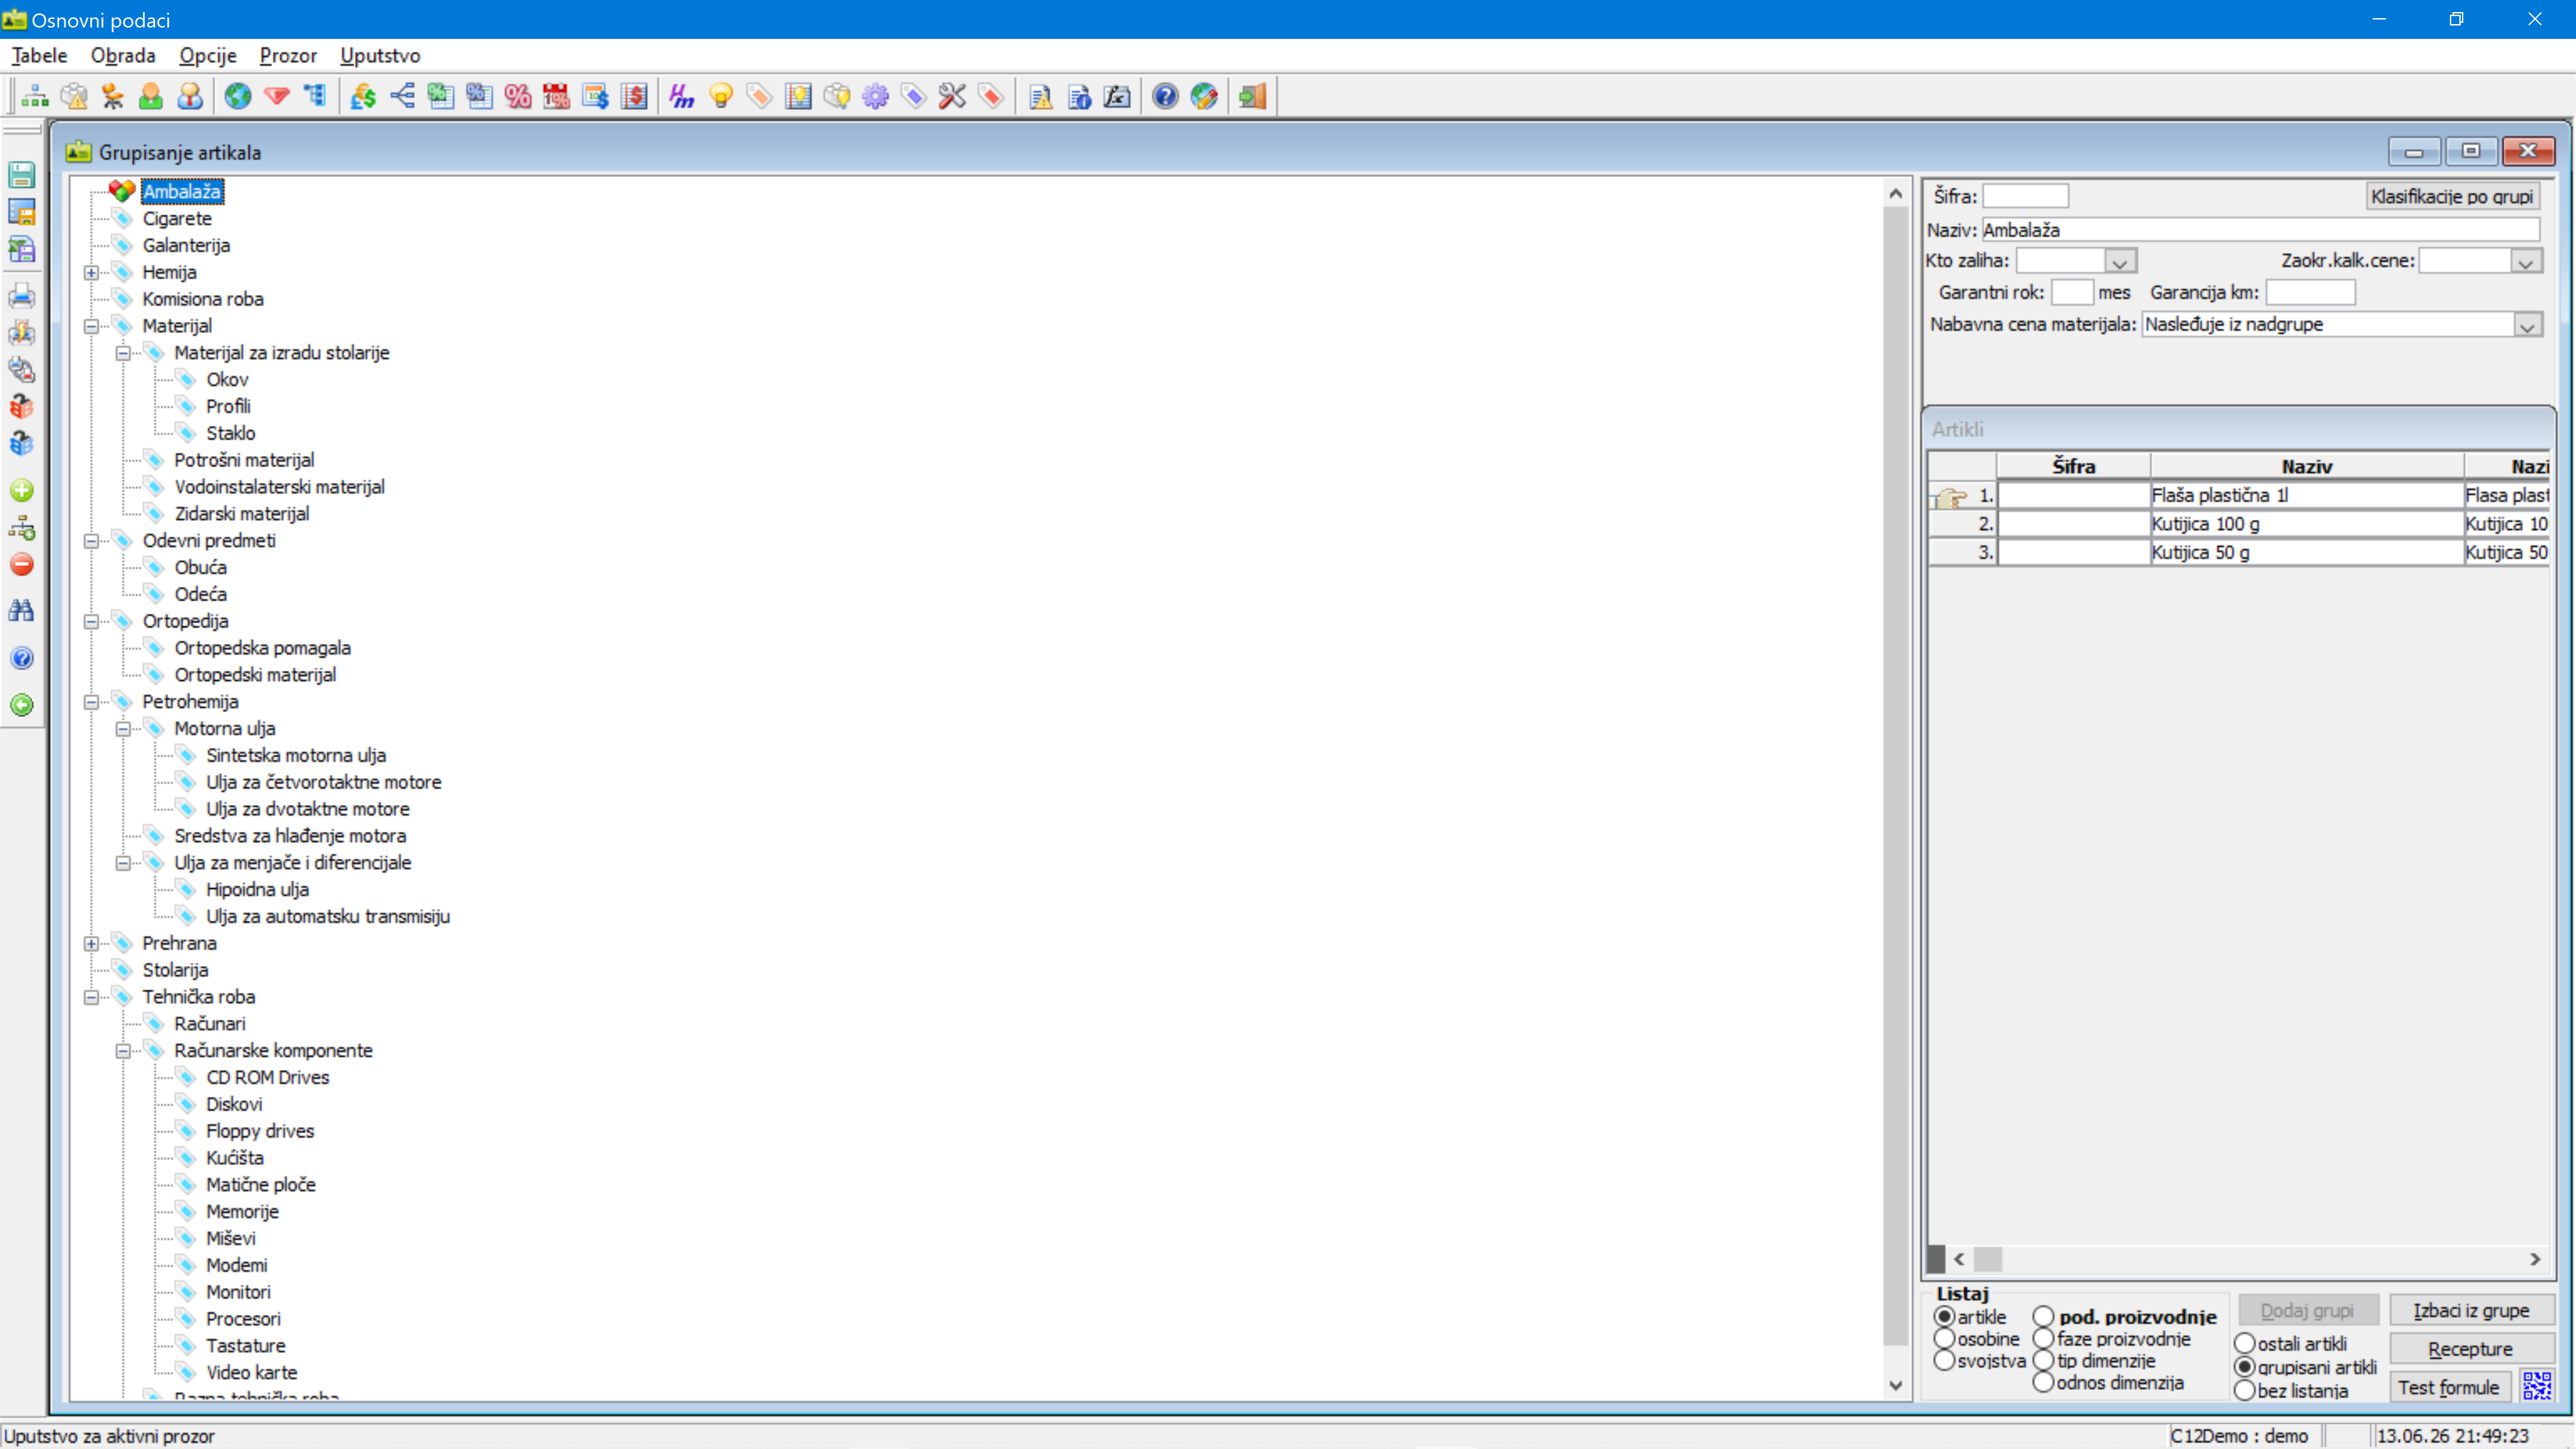Collapse the Materijal tree node
Screen dimensions: 2576x1449
point(91,326)
